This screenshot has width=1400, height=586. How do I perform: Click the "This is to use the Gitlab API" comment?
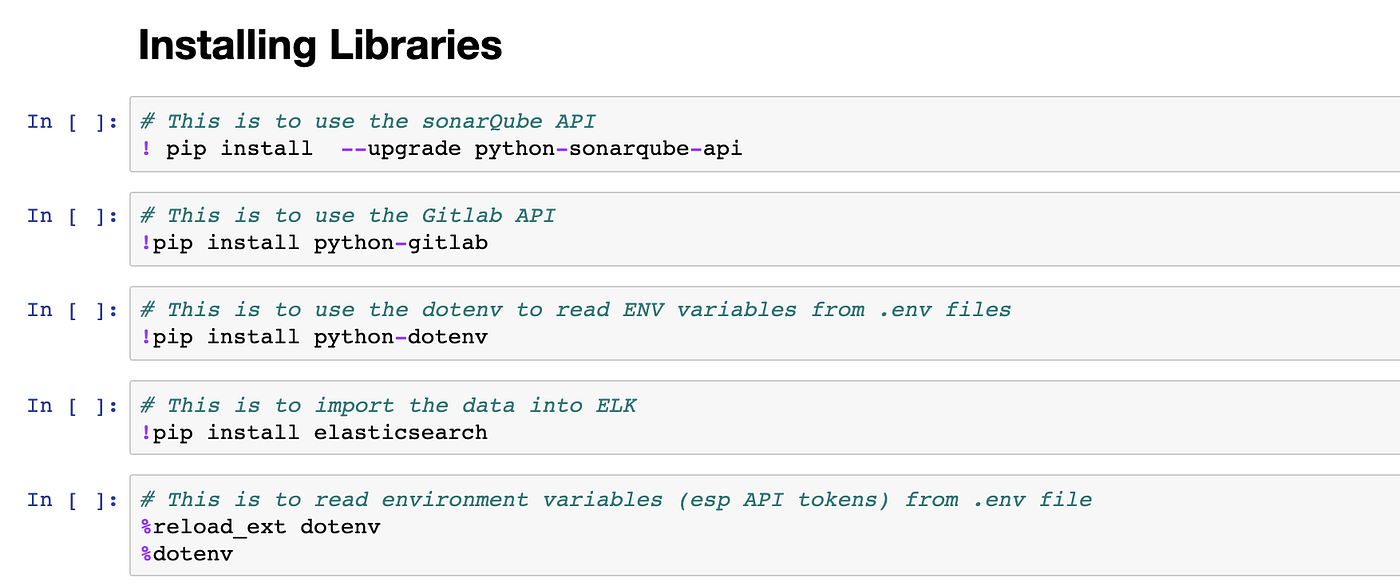point(347,216)
